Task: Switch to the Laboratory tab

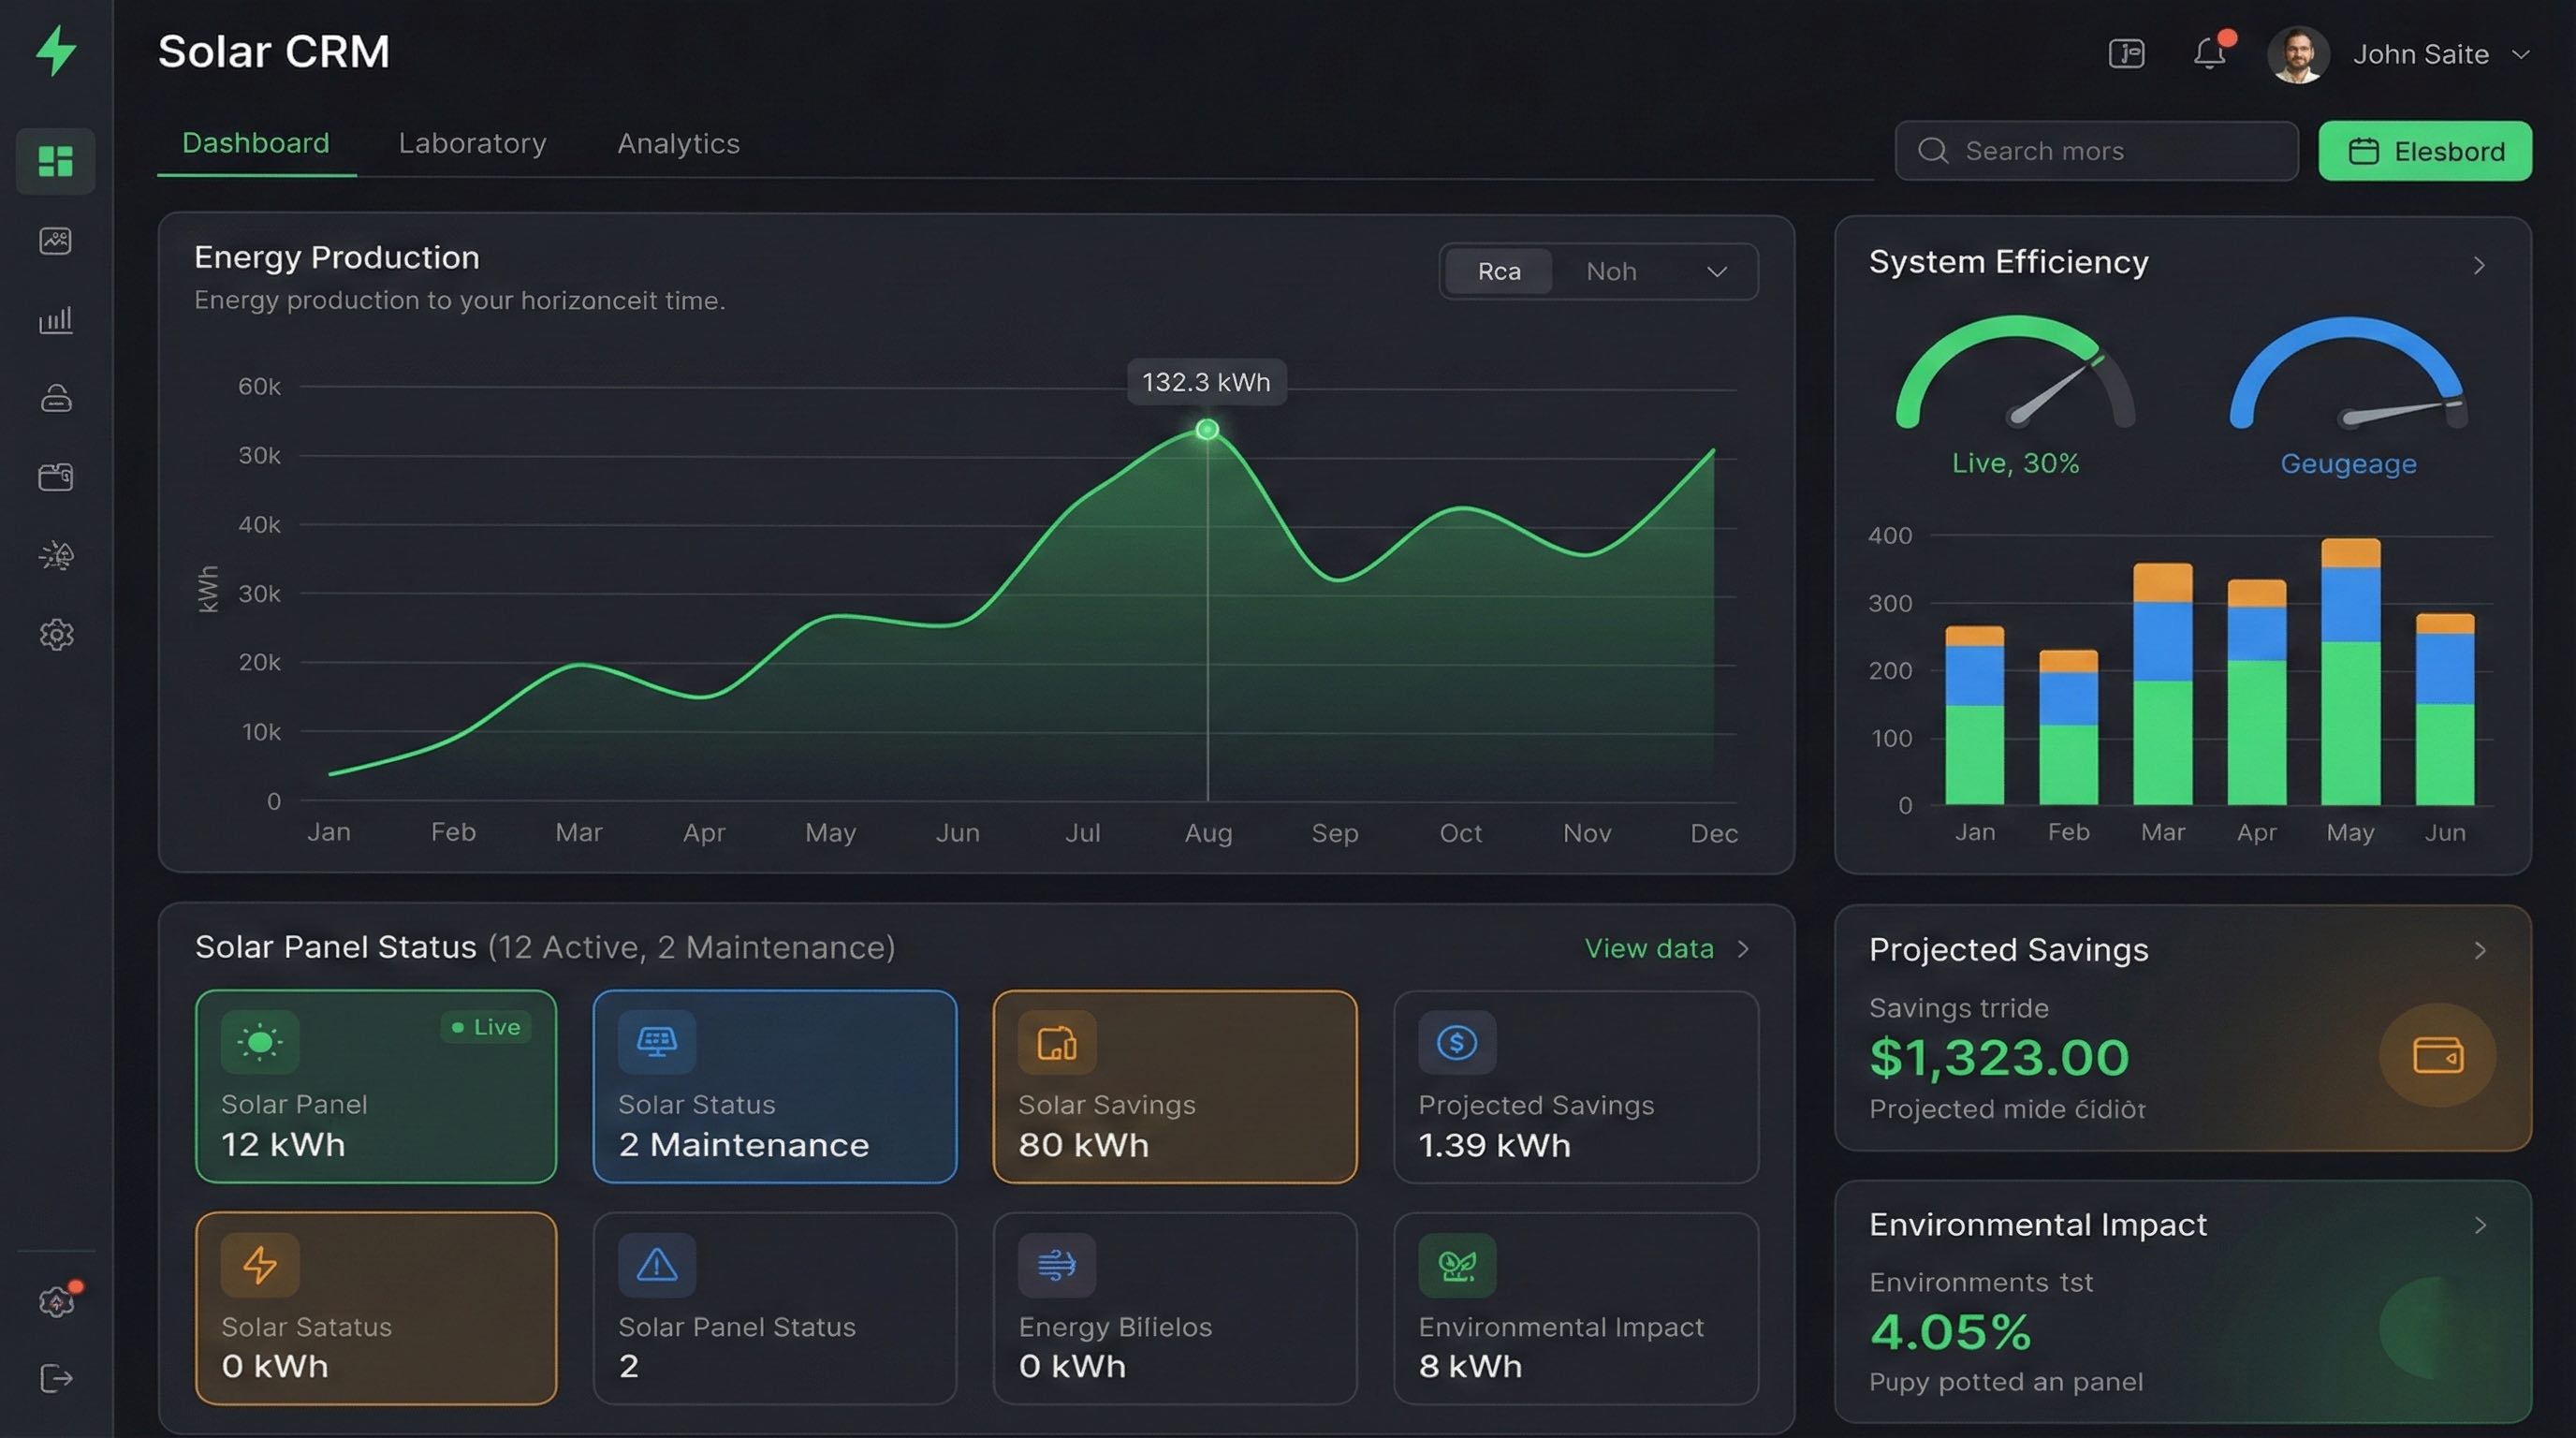Action: (472, 143)
